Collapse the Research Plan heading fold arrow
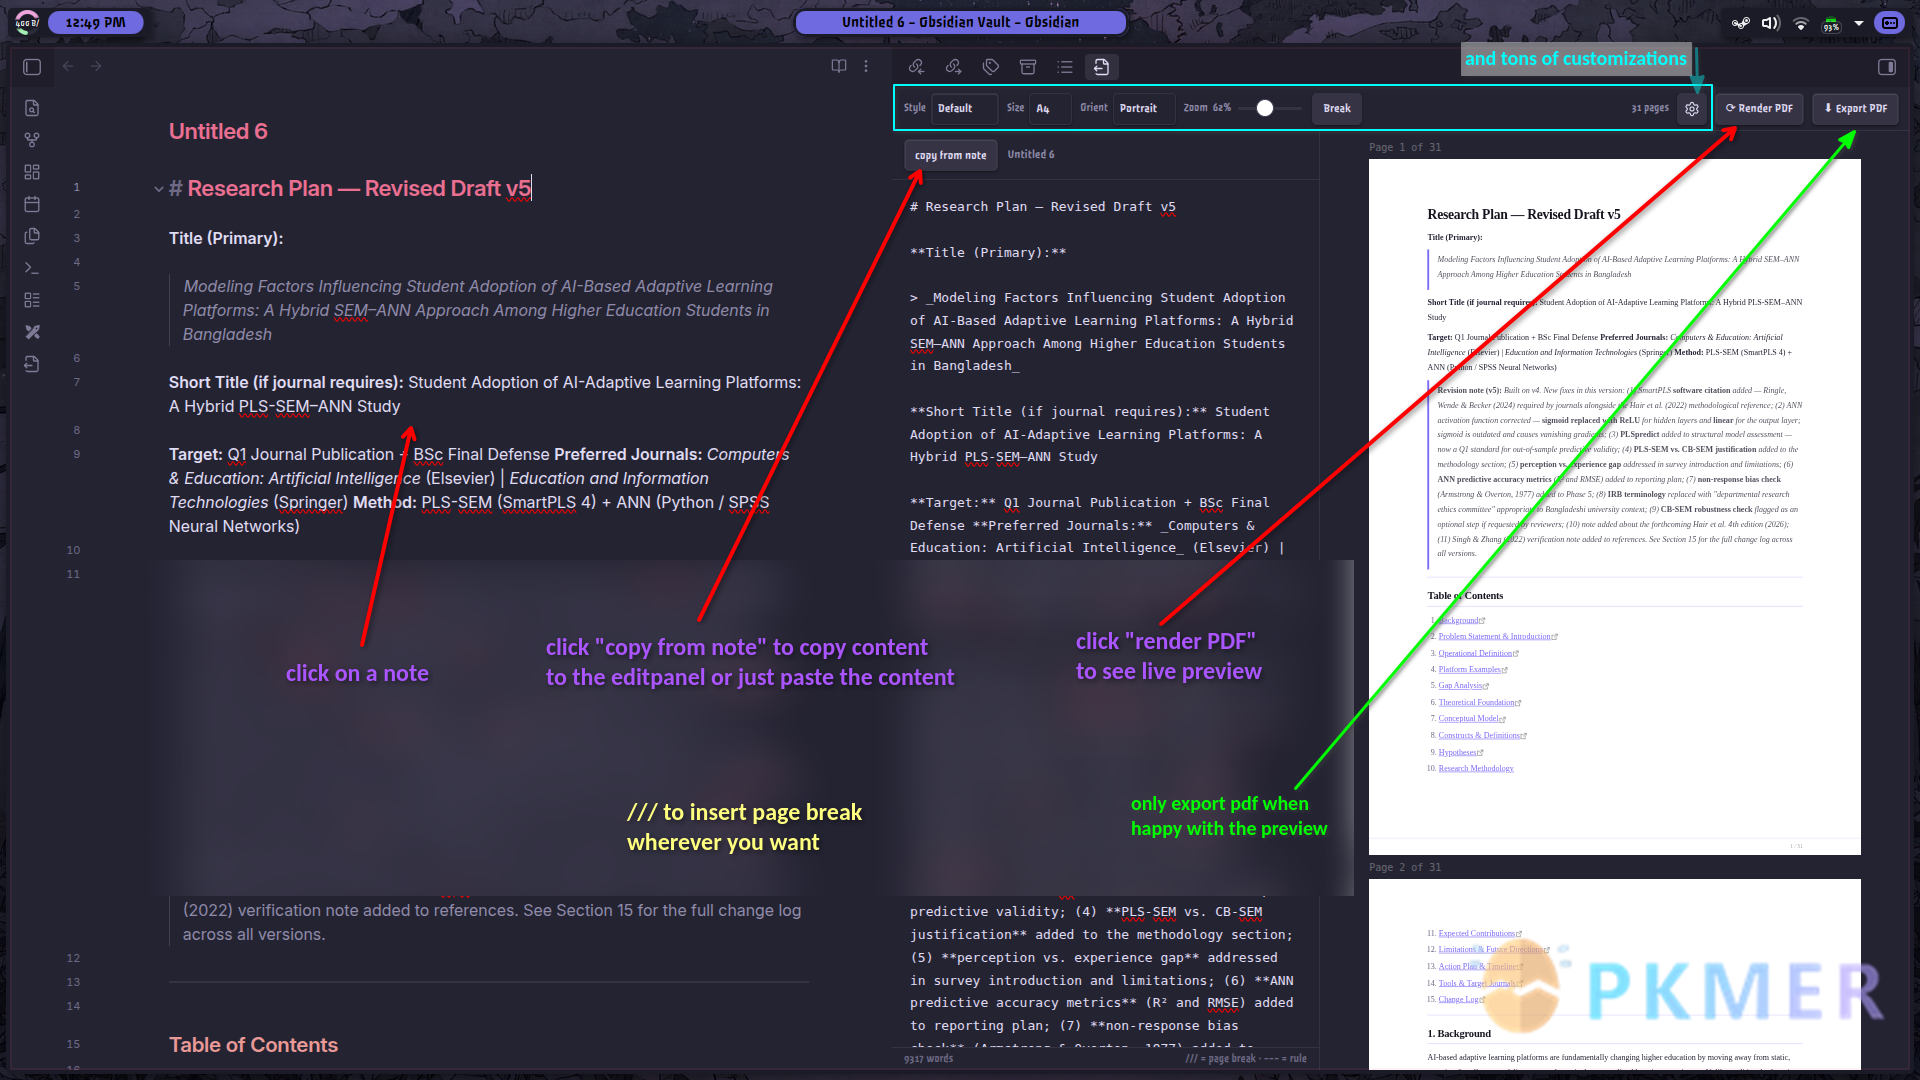Image resolution: width=1920 pixels, height=1080 pixels. point(159,189)
